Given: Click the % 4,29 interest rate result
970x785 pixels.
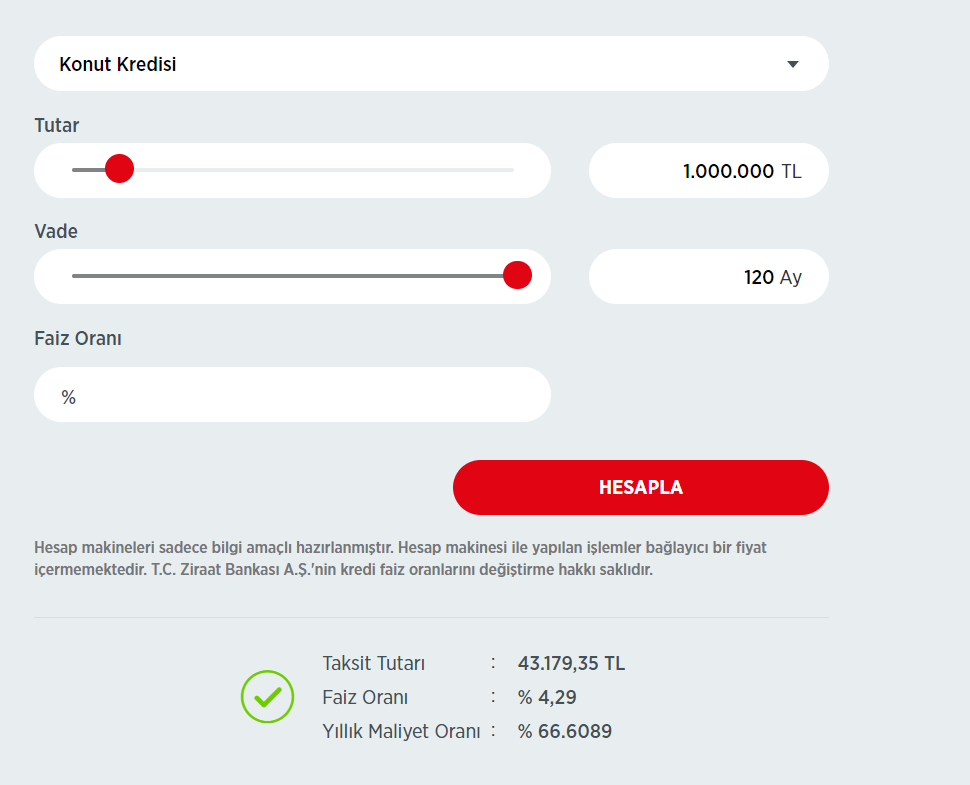Looking at the screenshot, I should pos(547,697).
